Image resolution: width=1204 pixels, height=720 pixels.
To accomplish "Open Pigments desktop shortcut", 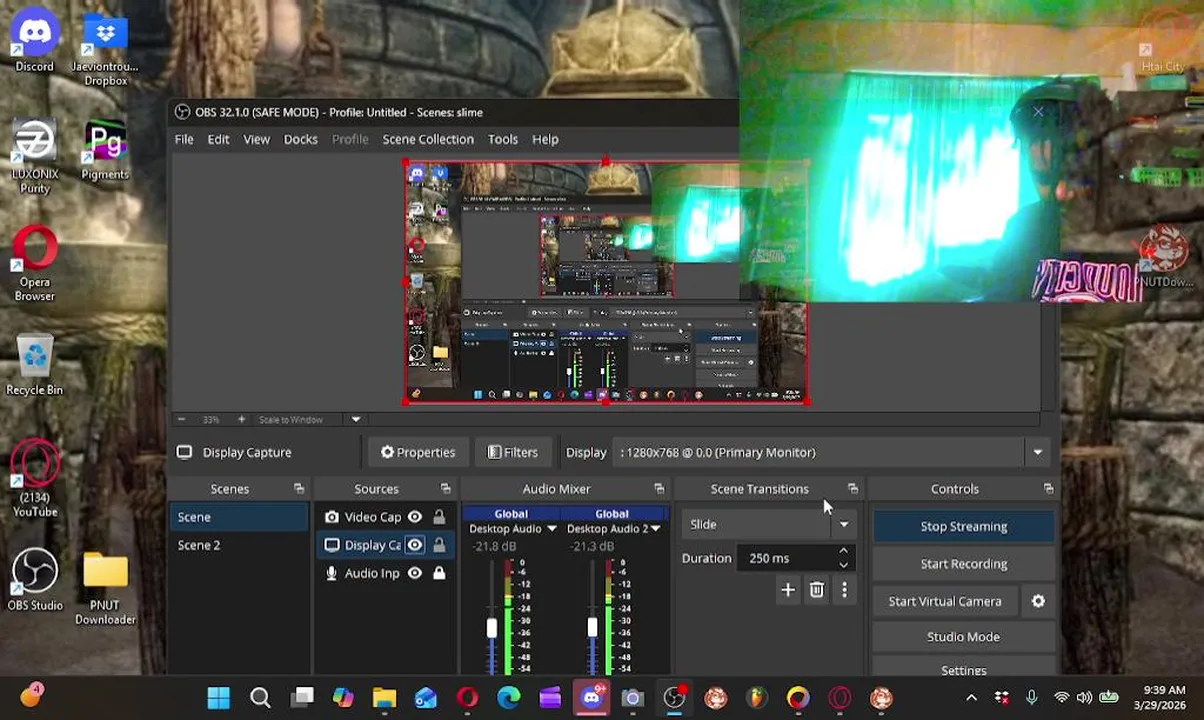I will pos(105,151).
